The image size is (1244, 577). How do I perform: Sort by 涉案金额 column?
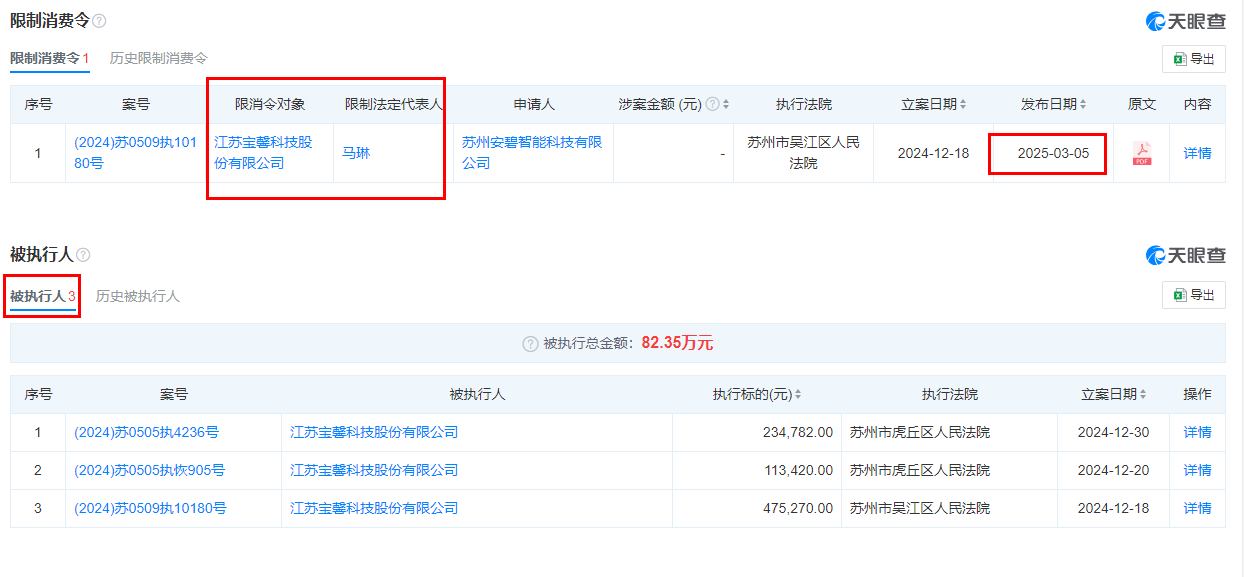(726, 104)
